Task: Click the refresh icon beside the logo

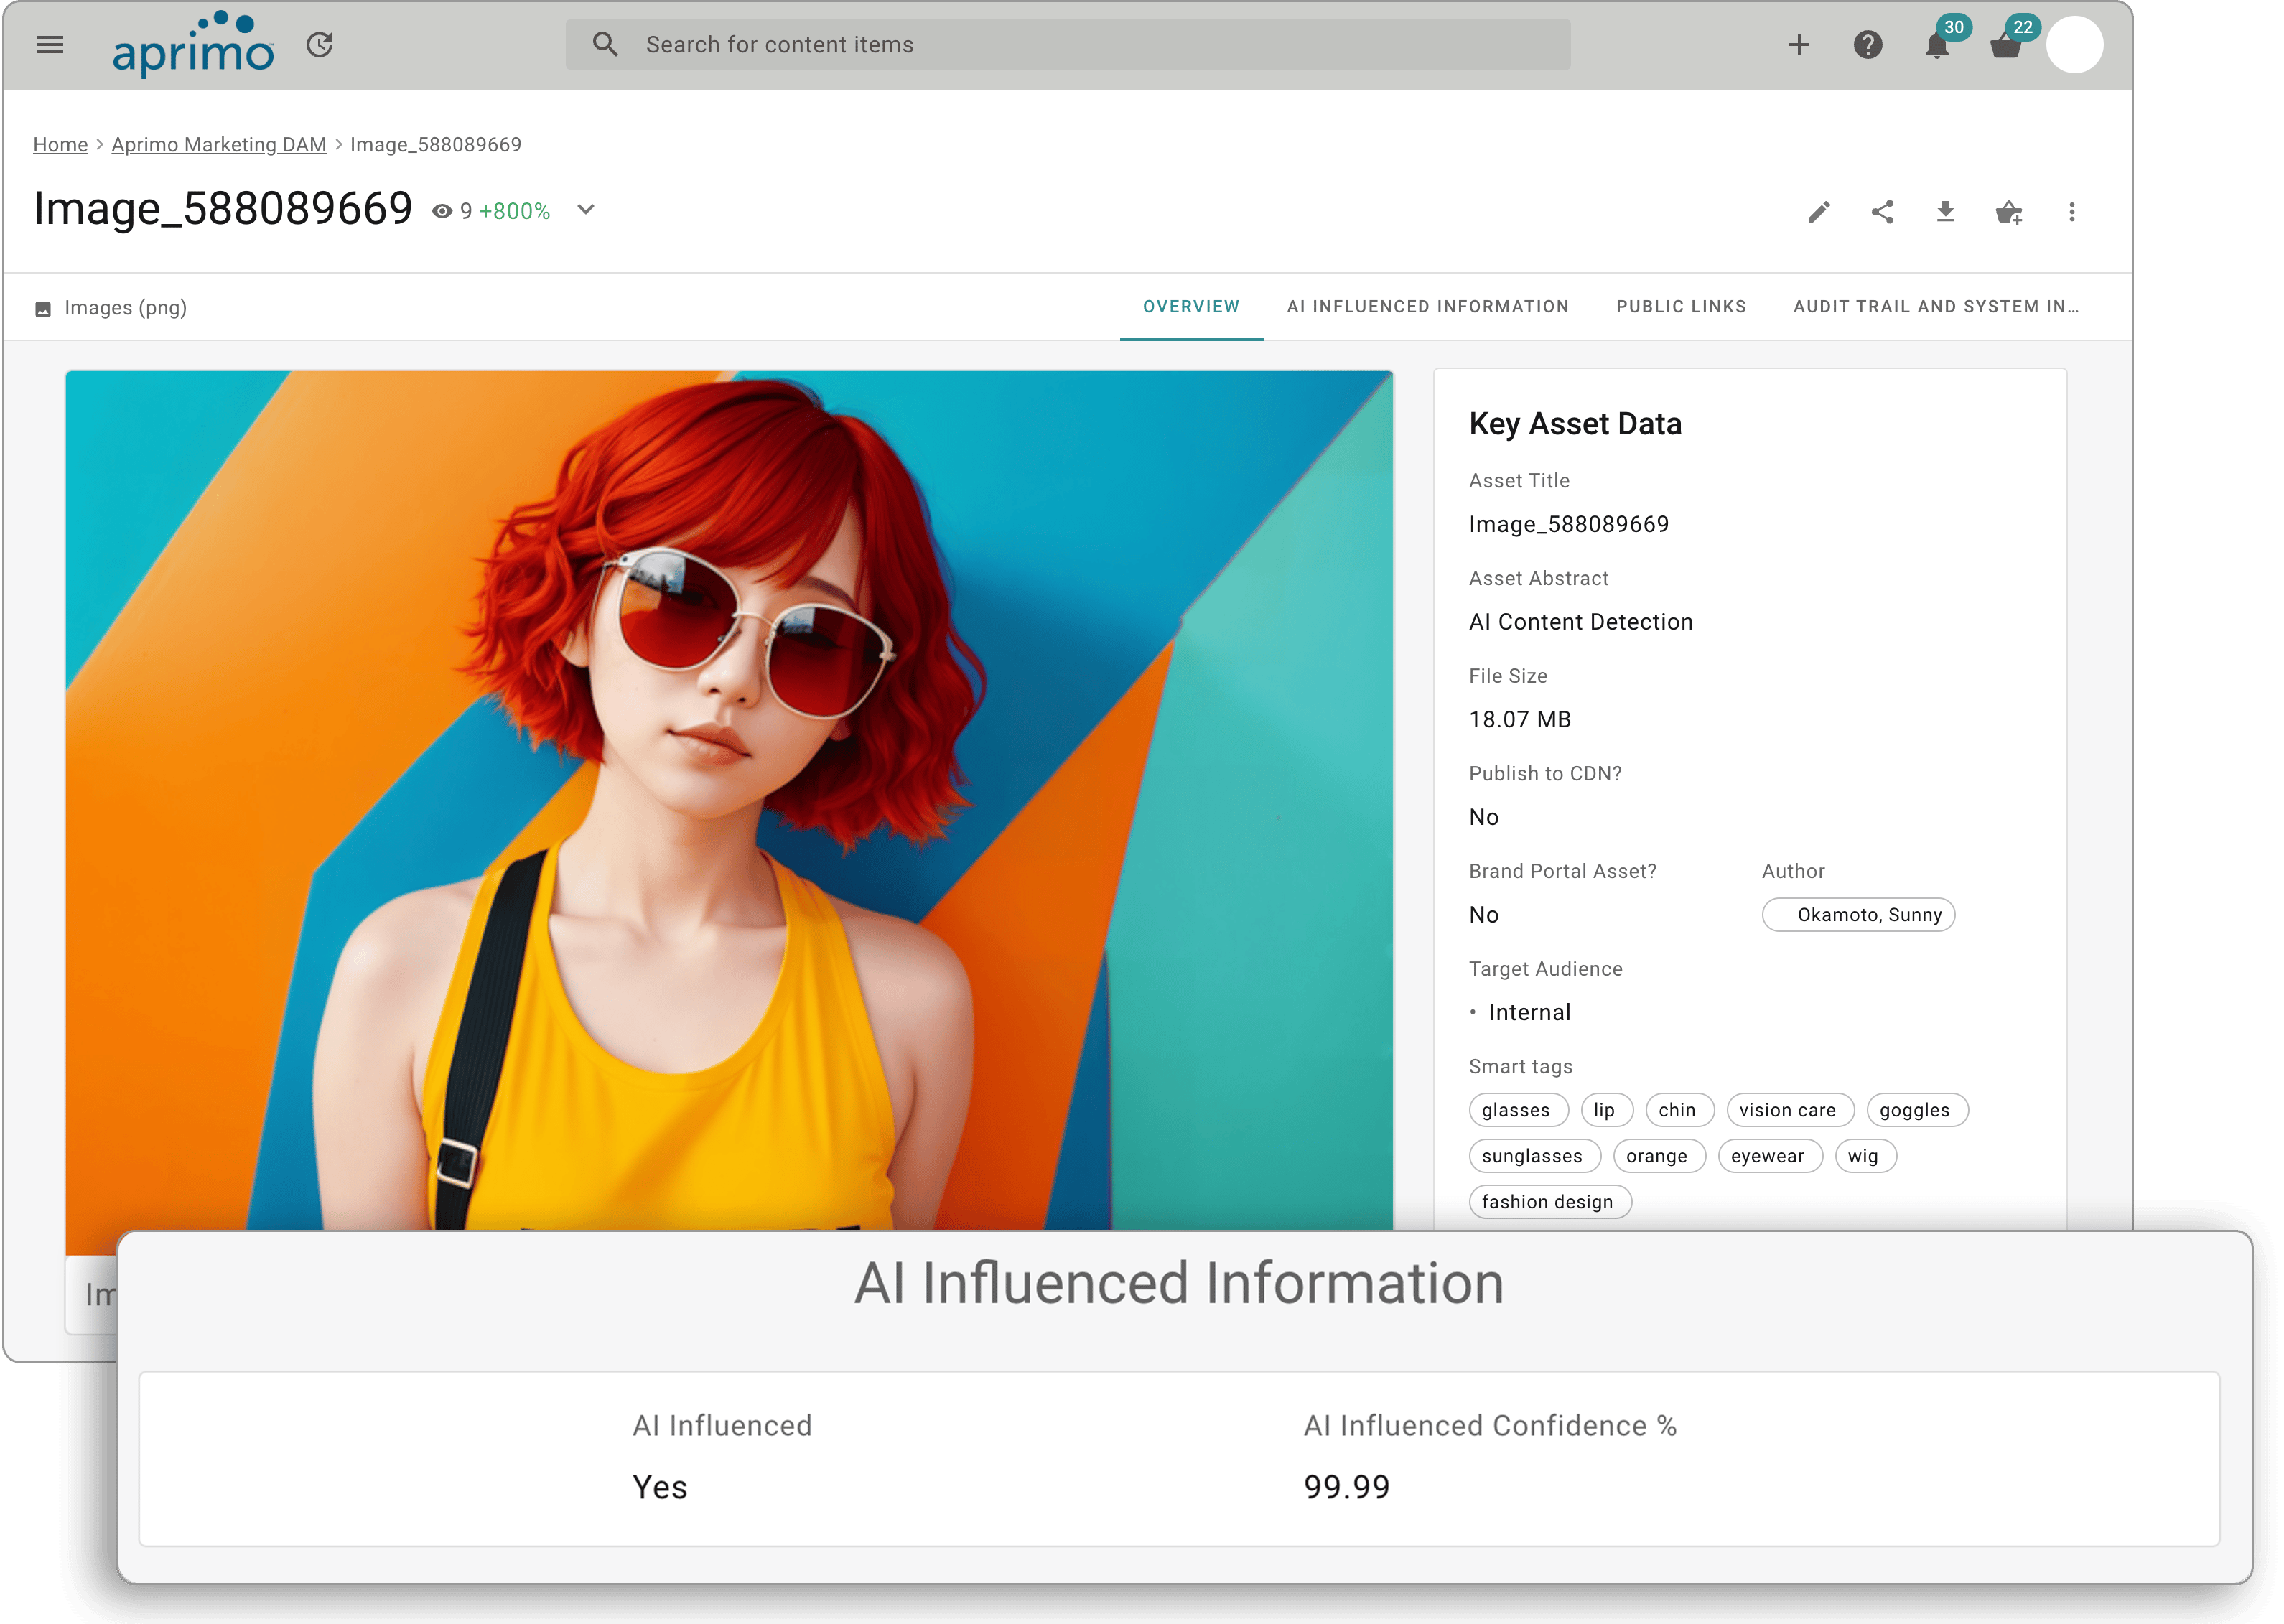Action: (x=319, y=44)
